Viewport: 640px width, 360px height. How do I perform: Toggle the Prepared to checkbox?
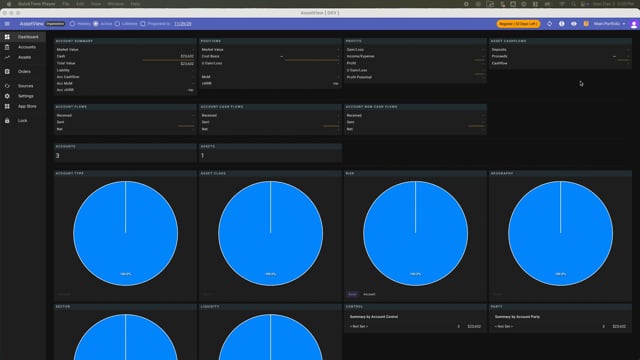pyautogui.click(x=143, y=24)
